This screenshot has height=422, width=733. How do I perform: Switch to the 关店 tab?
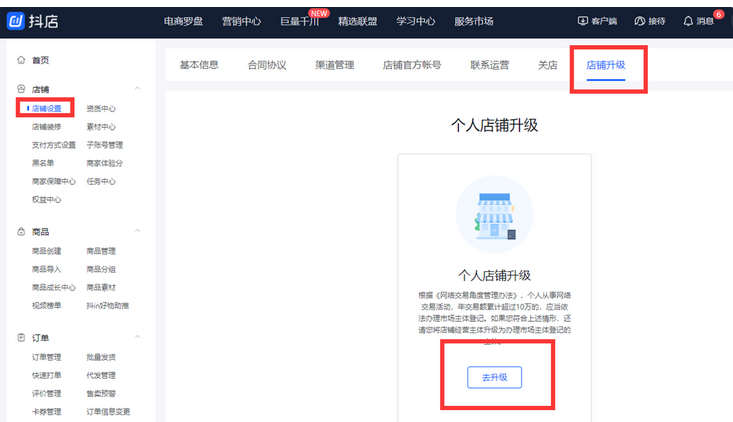coord(547,65)
